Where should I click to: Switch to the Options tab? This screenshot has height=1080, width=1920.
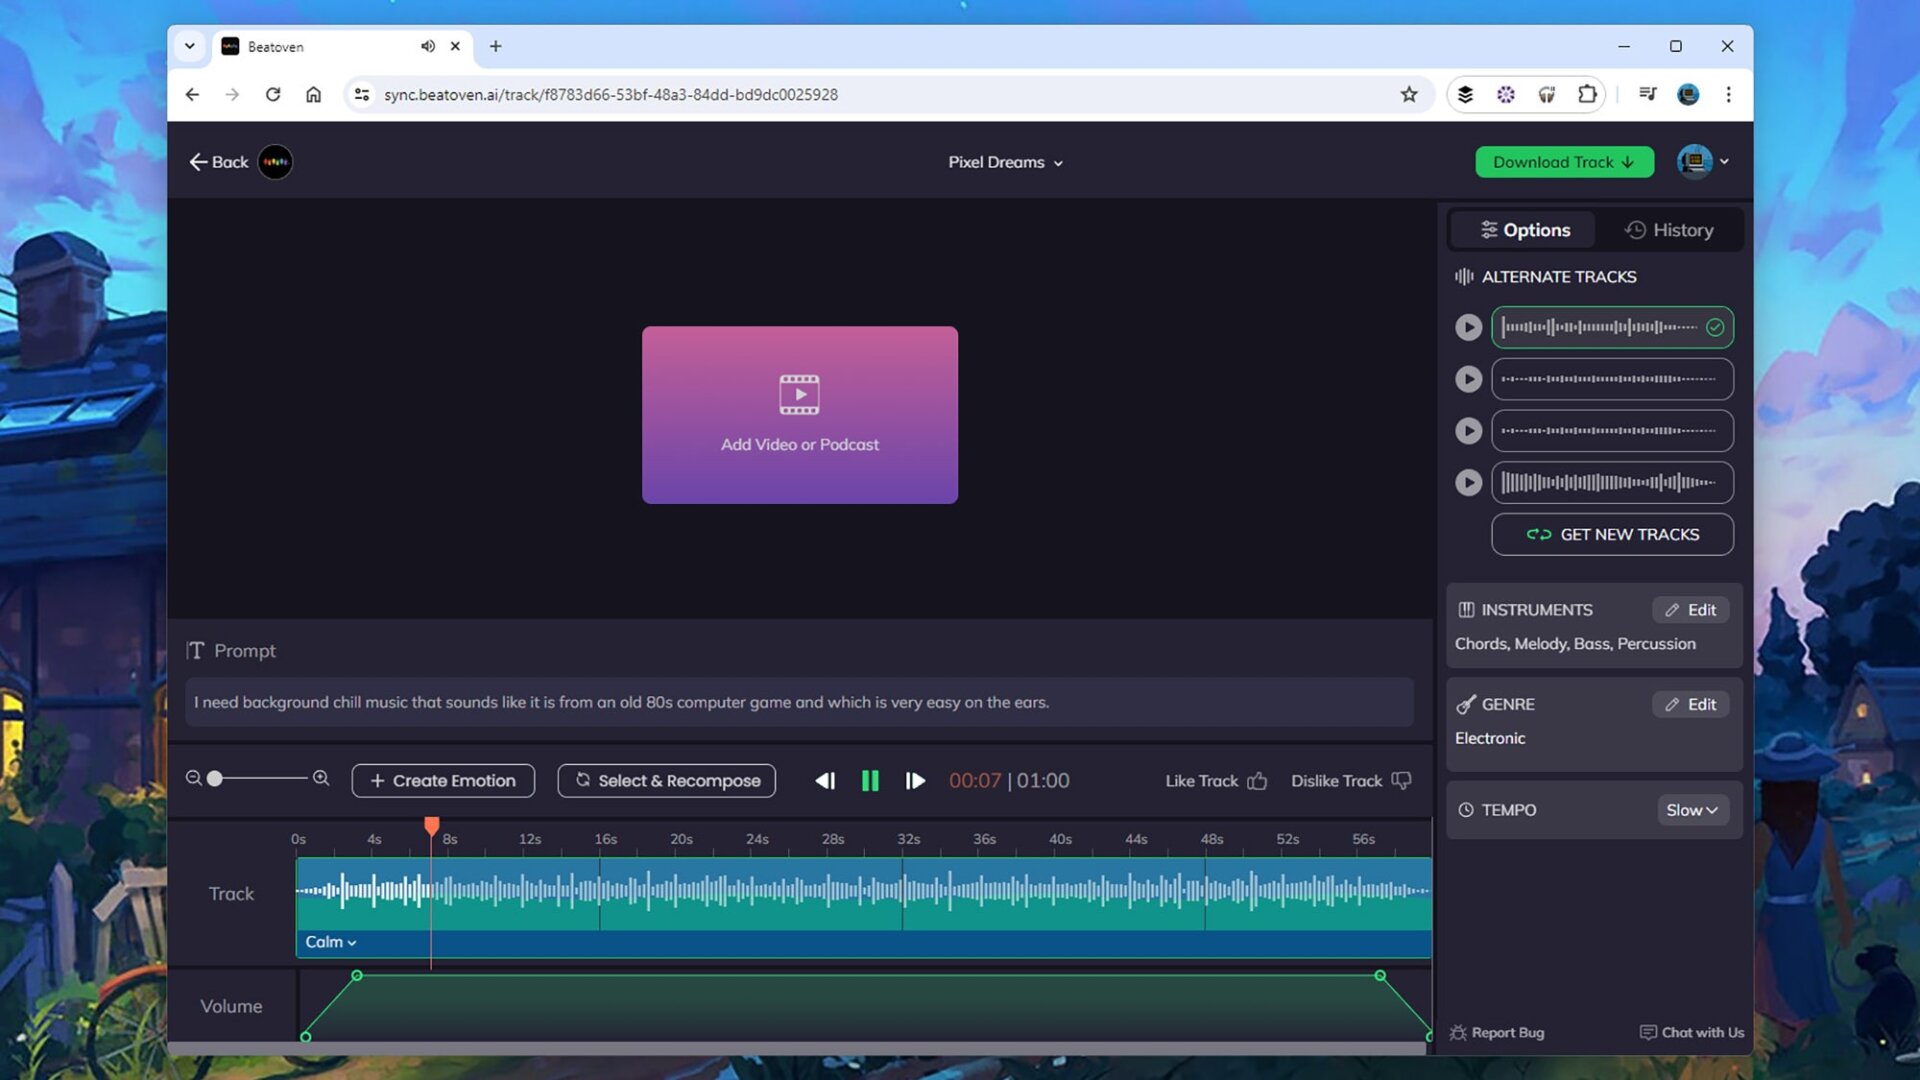tap(1522, 229)
